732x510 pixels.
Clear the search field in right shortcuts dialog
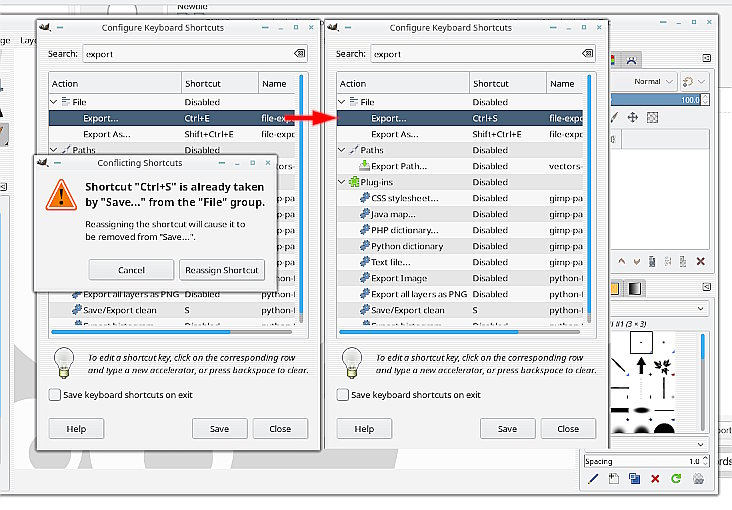pyautogui.click(x=587, y=53)
